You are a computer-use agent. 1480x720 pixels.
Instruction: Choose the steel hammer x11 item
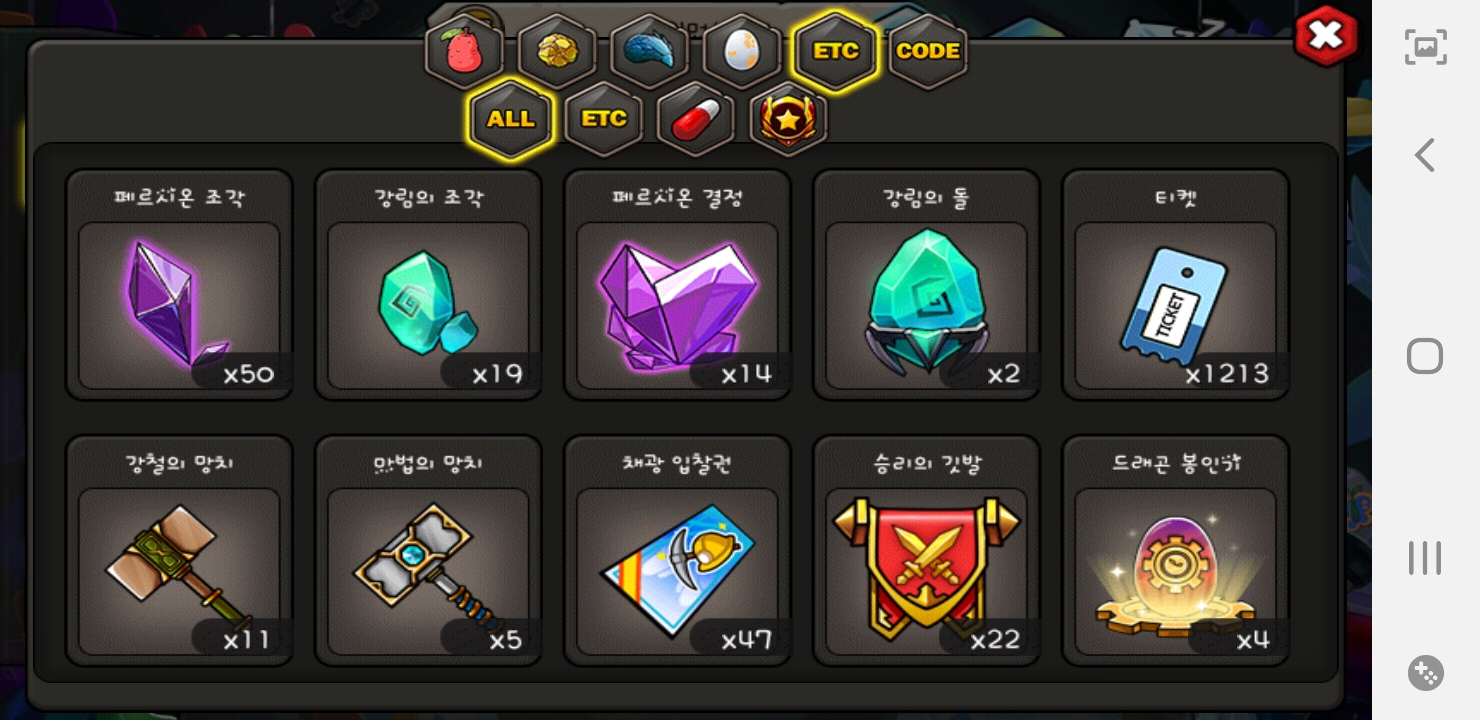179,551
